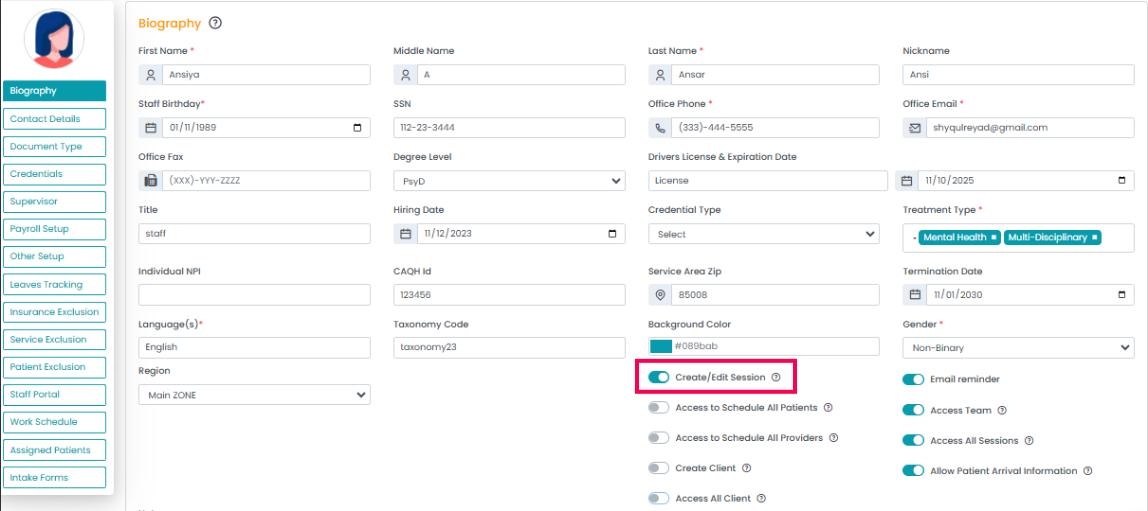This screenshot has height=511, width=1148.
Task: Click the staff profile avatar image
Action: (x=53, y=39)
